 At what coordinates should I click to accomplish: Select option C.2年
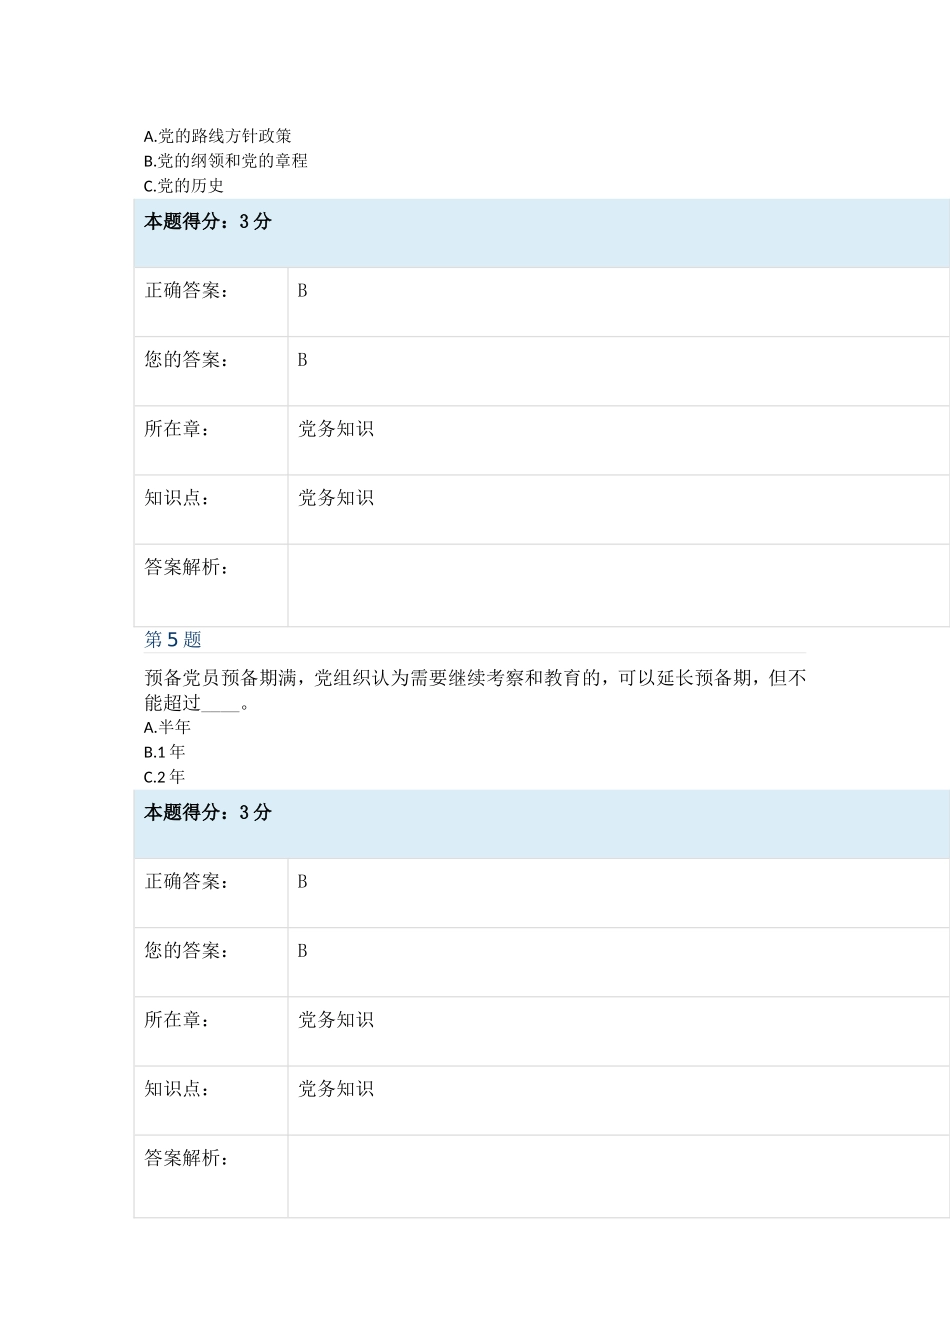164,777
